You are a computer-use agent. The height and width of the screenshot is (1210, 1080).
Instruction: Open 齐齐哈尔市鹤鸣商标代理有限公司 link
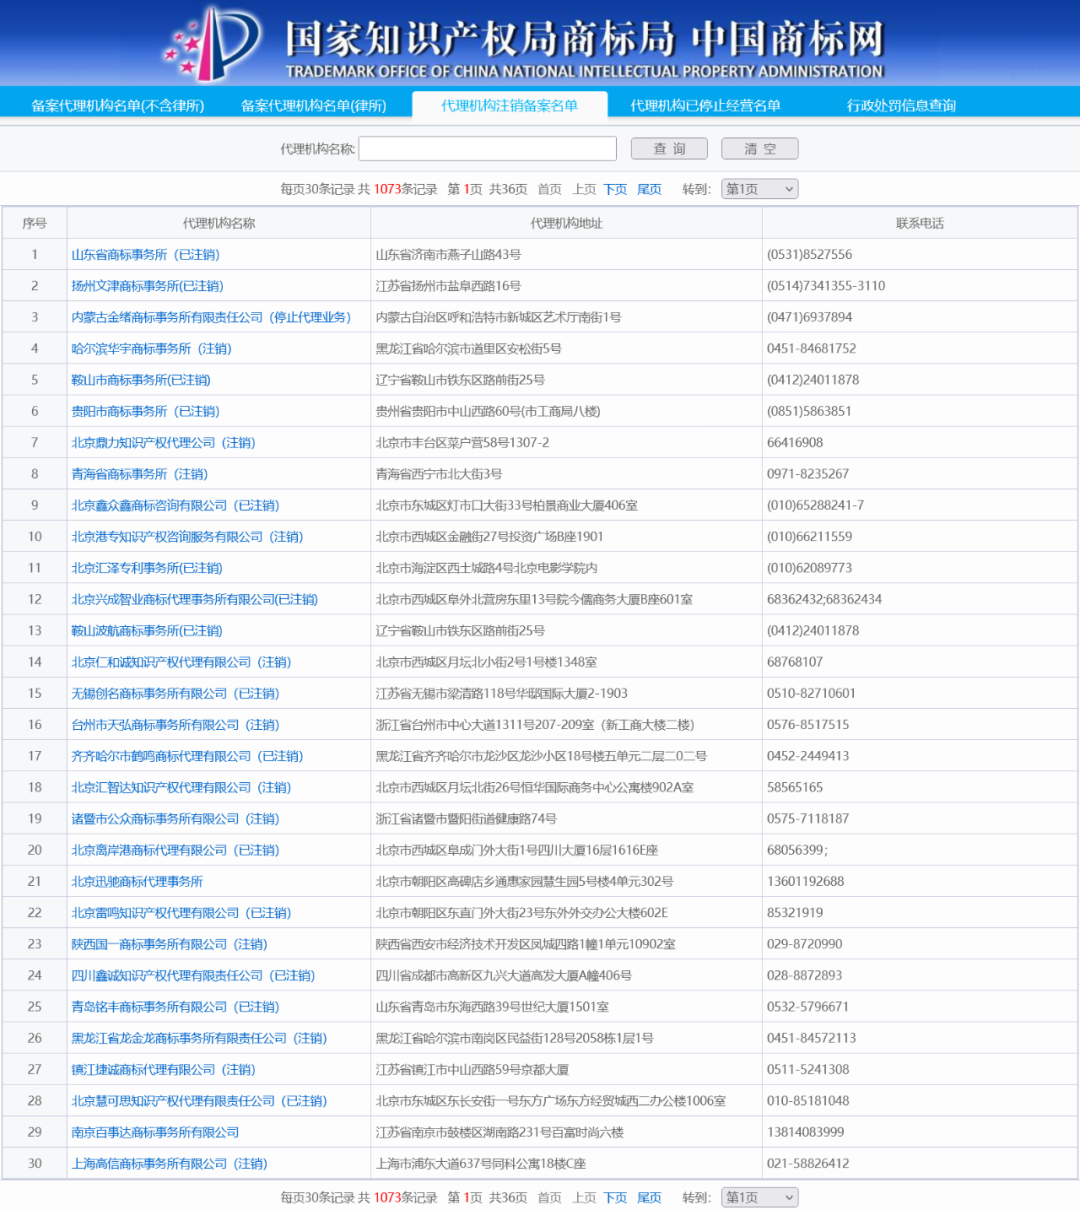[x=187, y=756]
